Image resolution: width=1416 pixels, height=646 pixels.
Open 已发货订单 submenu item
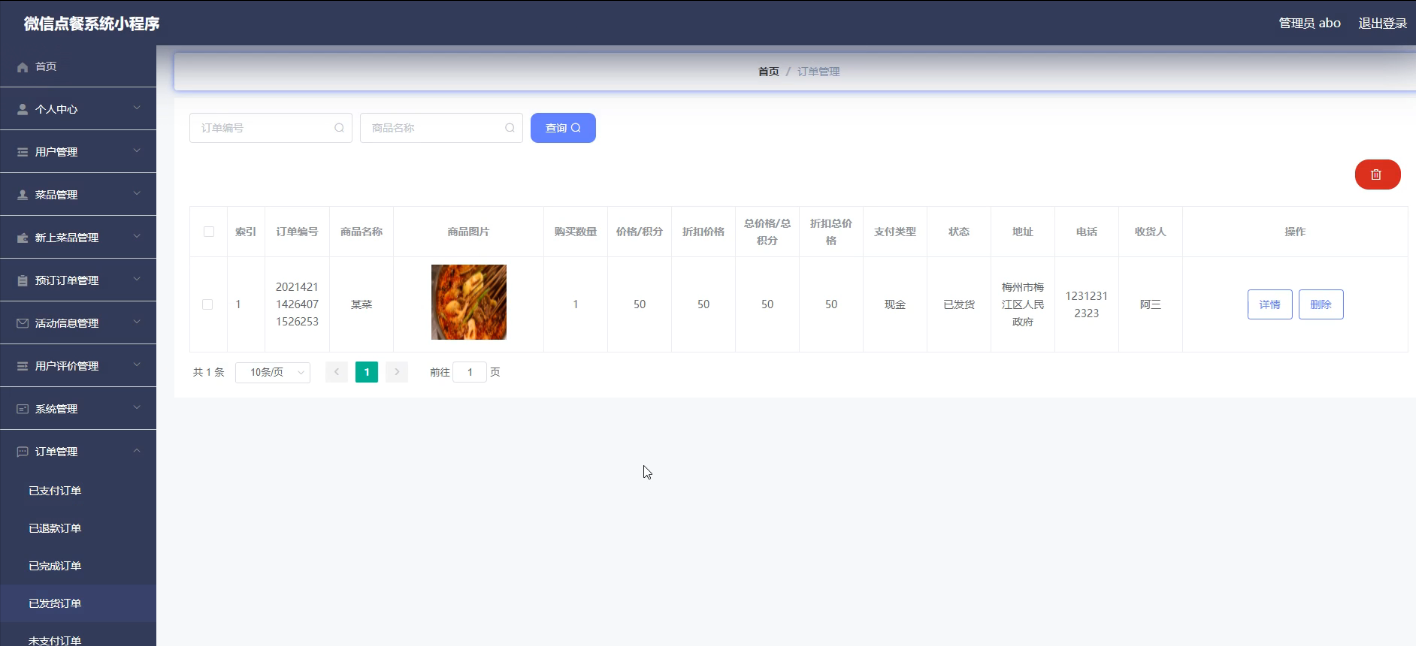[78, 603]
